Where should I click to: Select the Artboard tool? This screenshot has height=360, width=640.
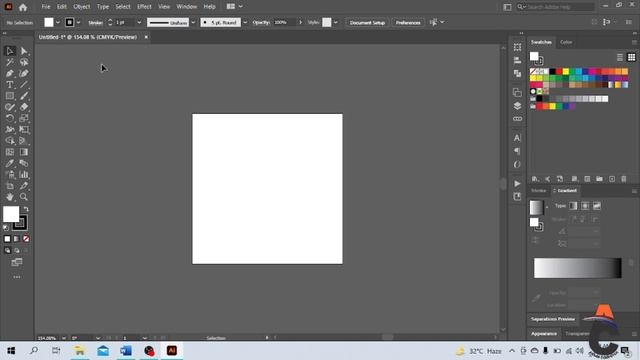(10, 186)
